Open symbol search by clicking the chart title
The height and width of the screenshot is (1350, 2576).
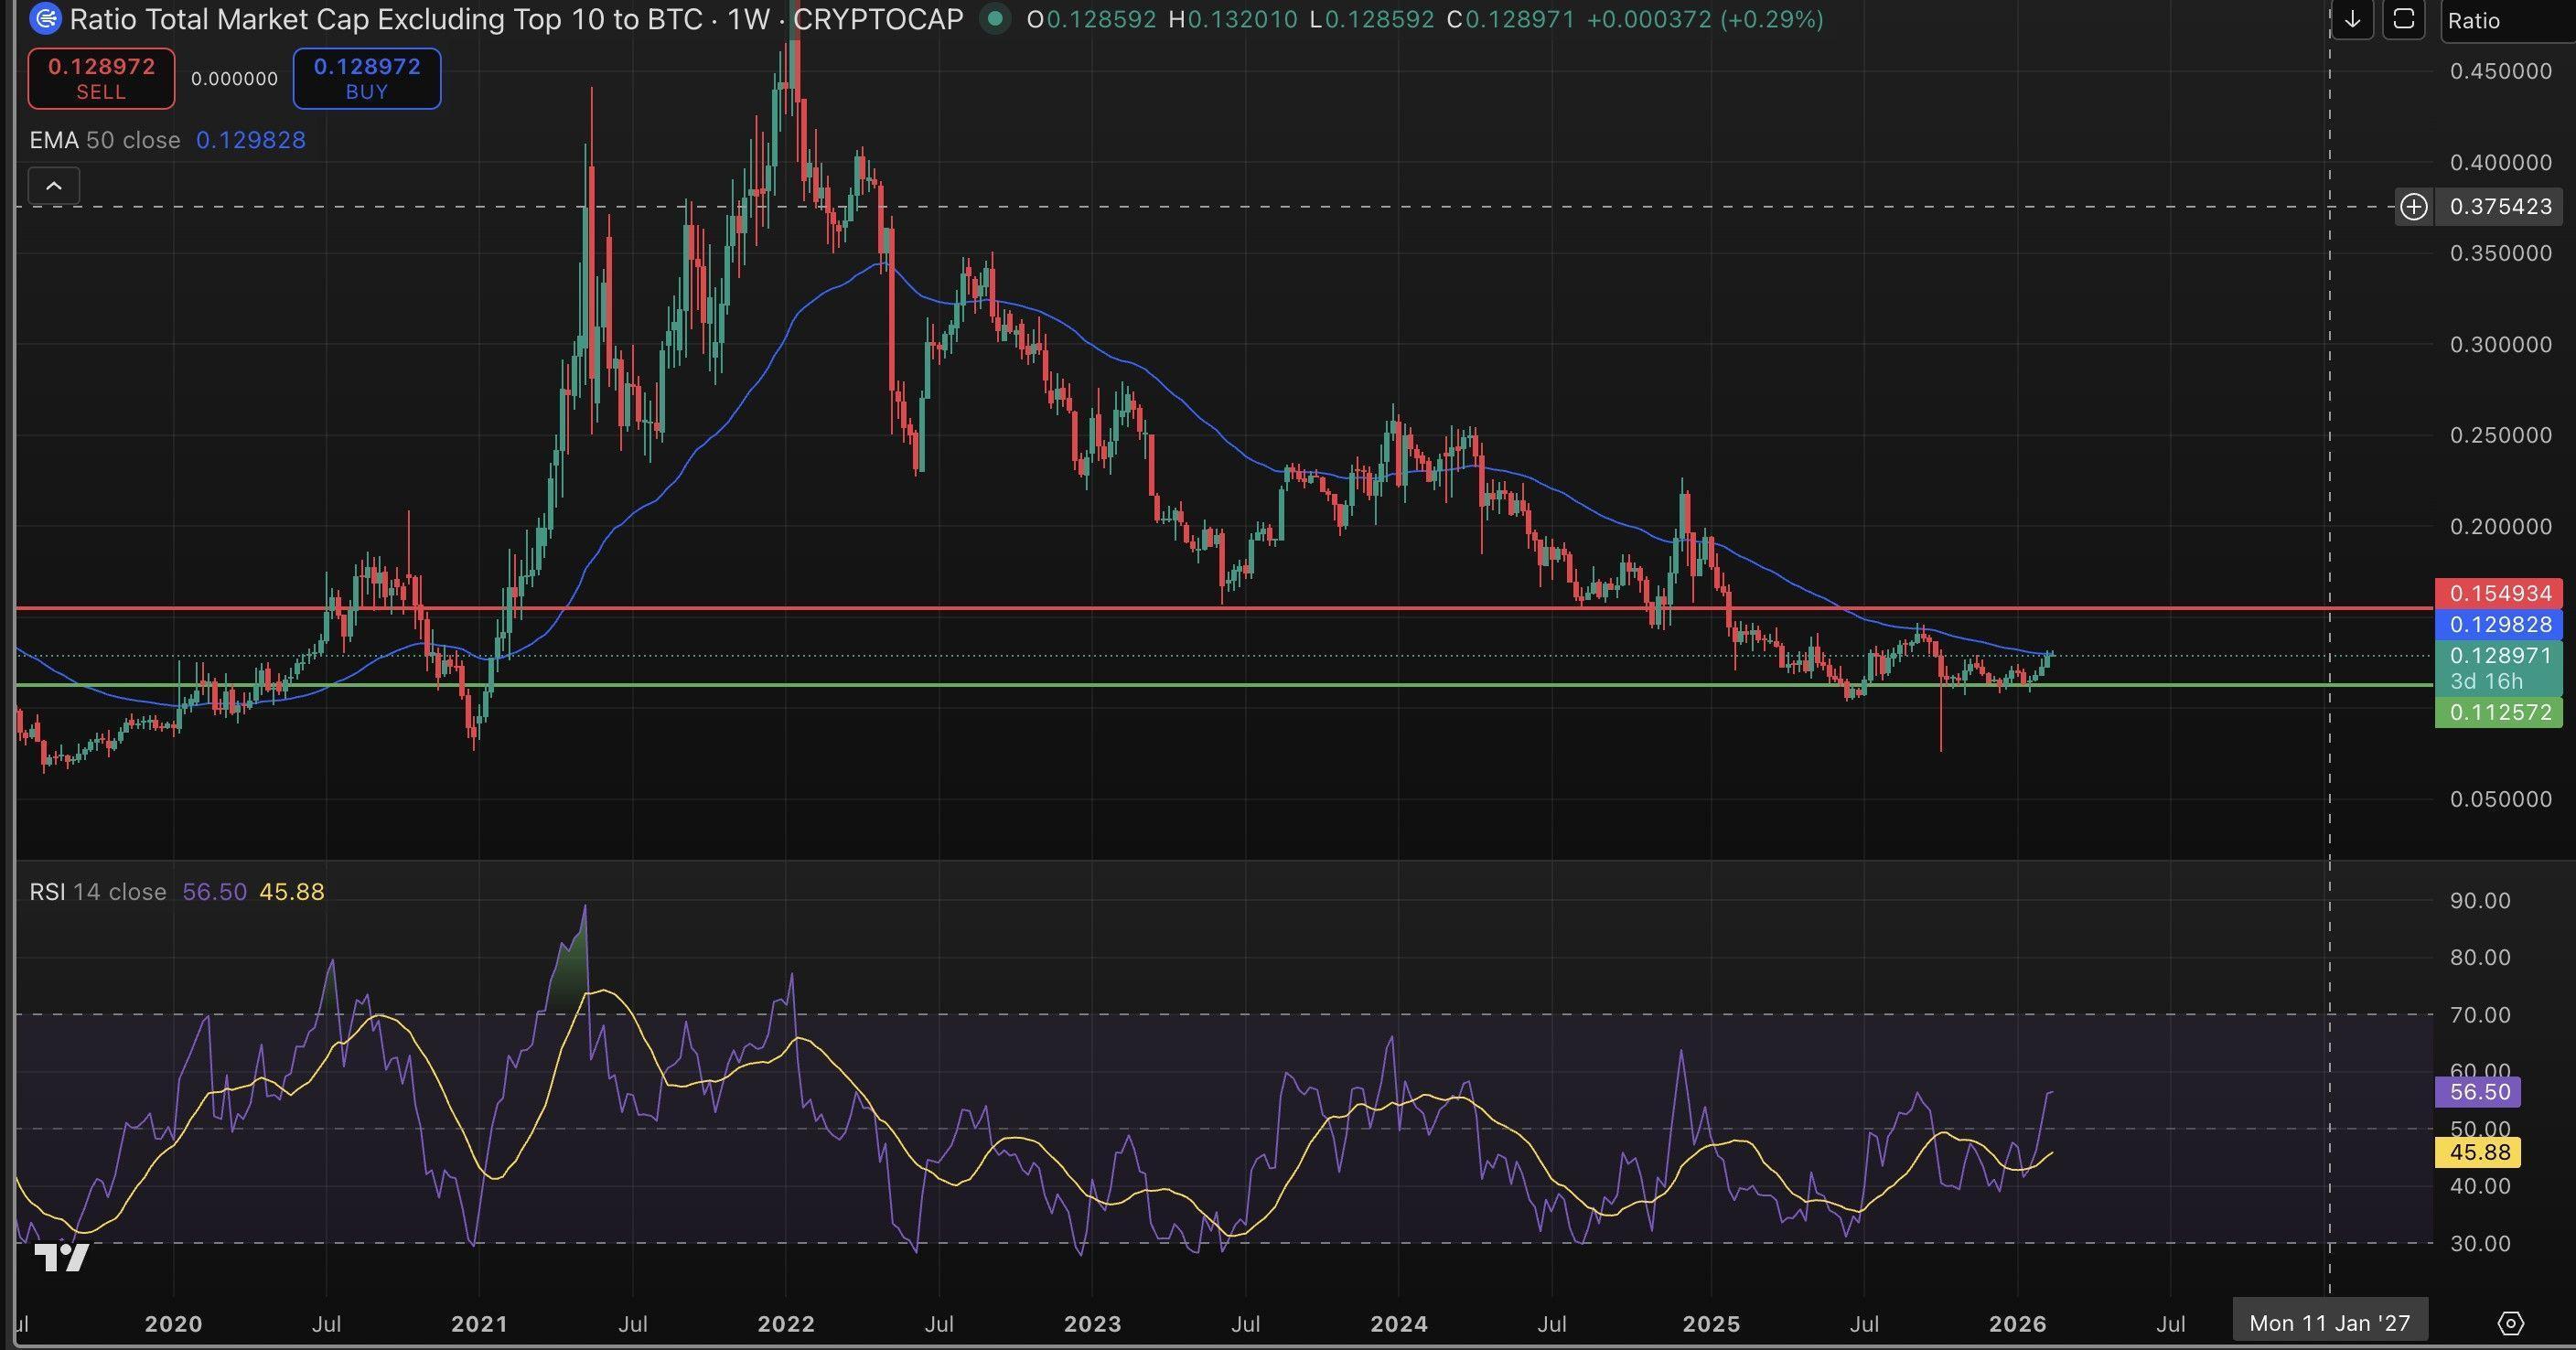point(390,19)
